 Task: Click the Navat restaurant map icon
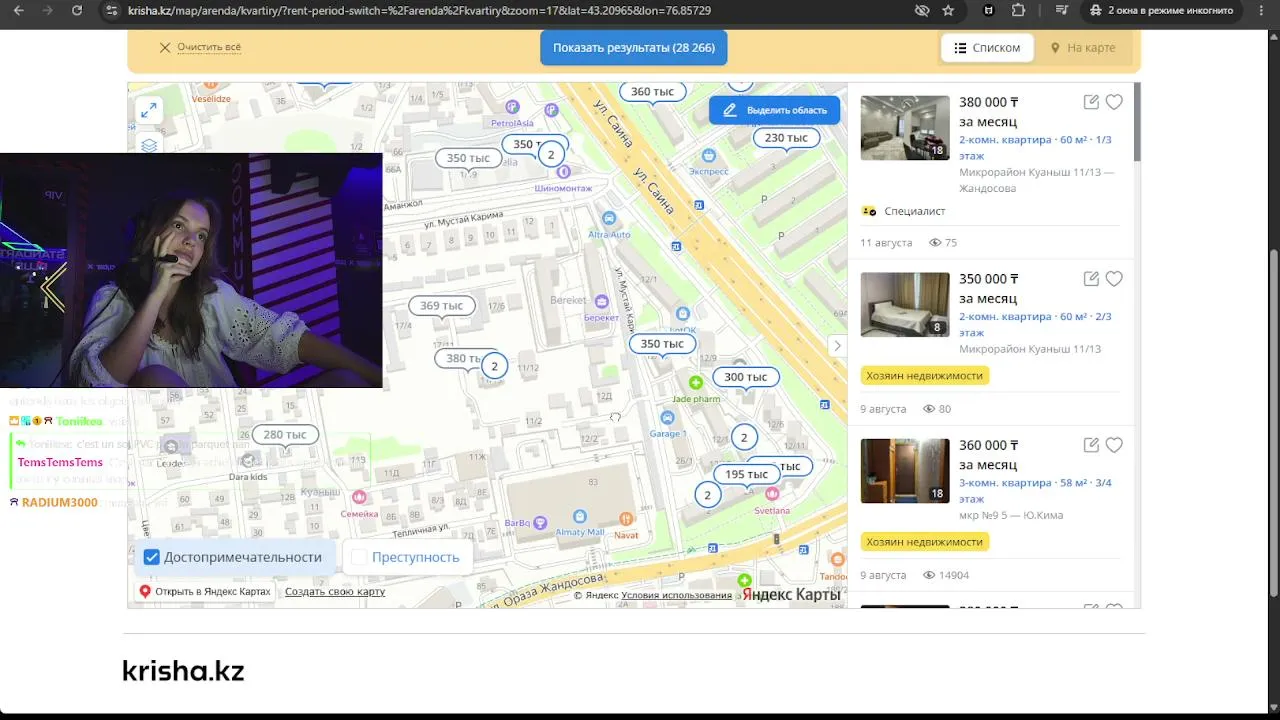(626, 519)
